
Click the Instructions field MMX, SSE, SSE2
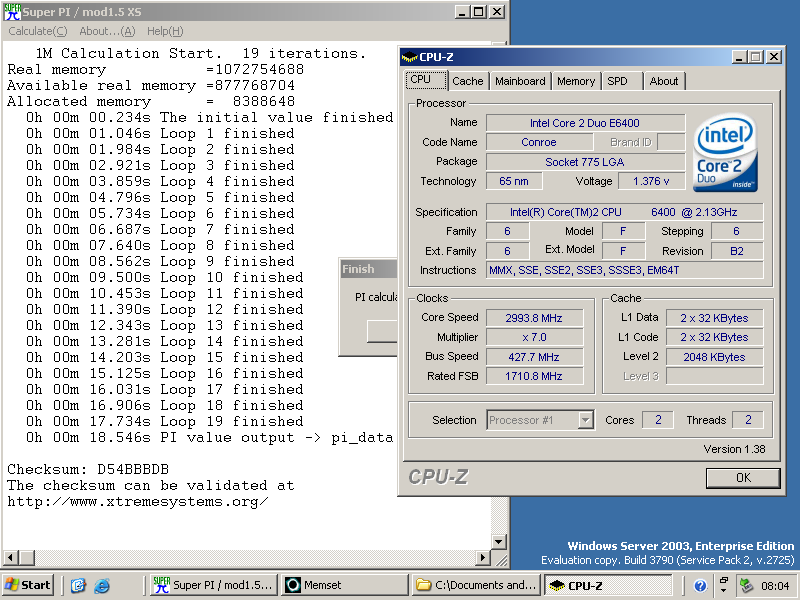click(624, 270)
